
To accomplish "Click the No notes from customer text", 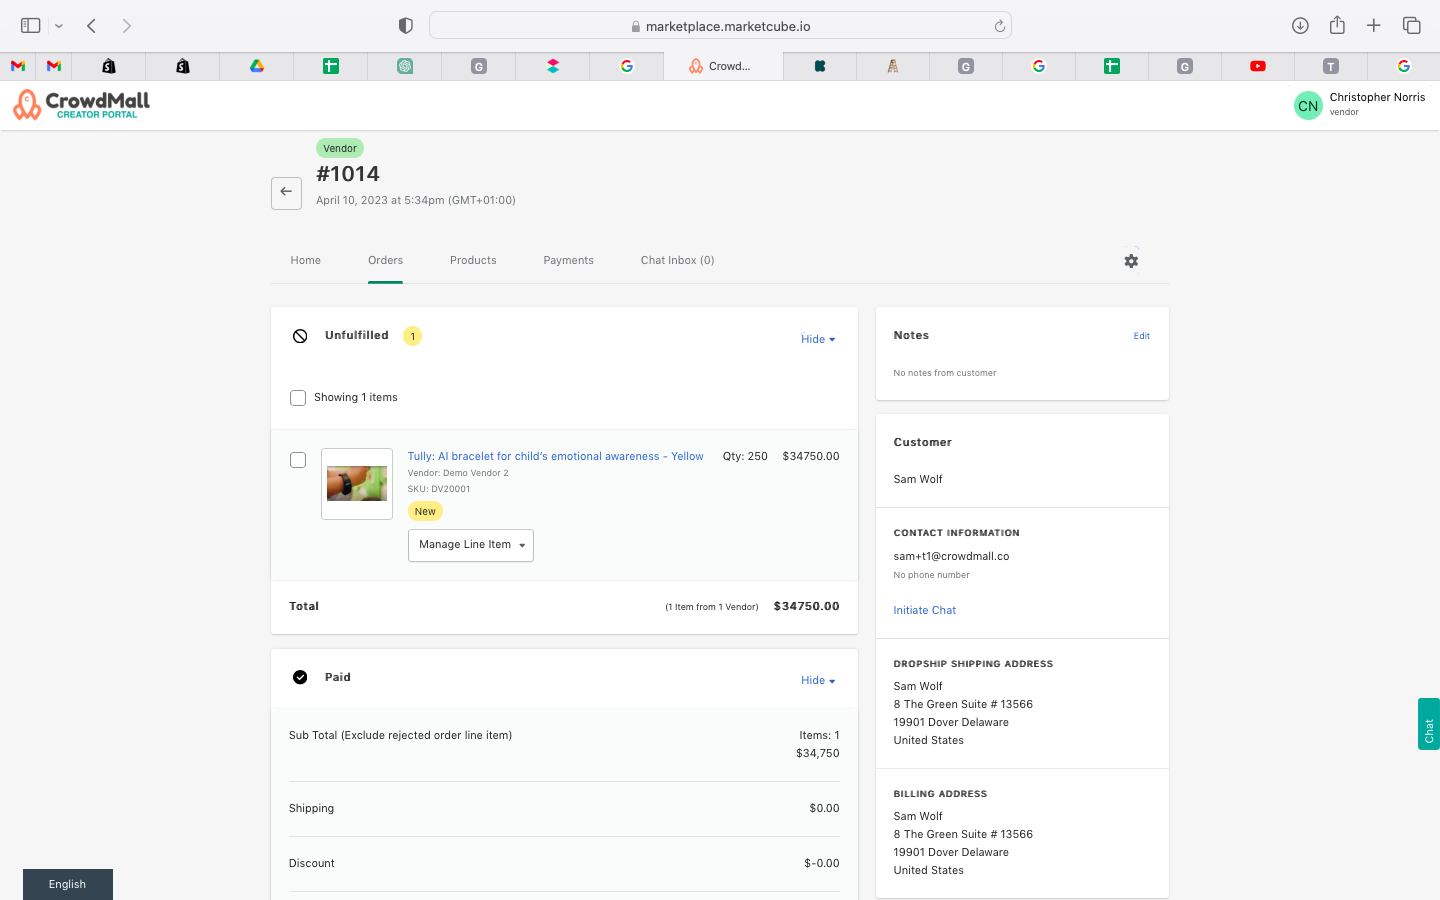I will pyautogui.click(x=945, y=373).
